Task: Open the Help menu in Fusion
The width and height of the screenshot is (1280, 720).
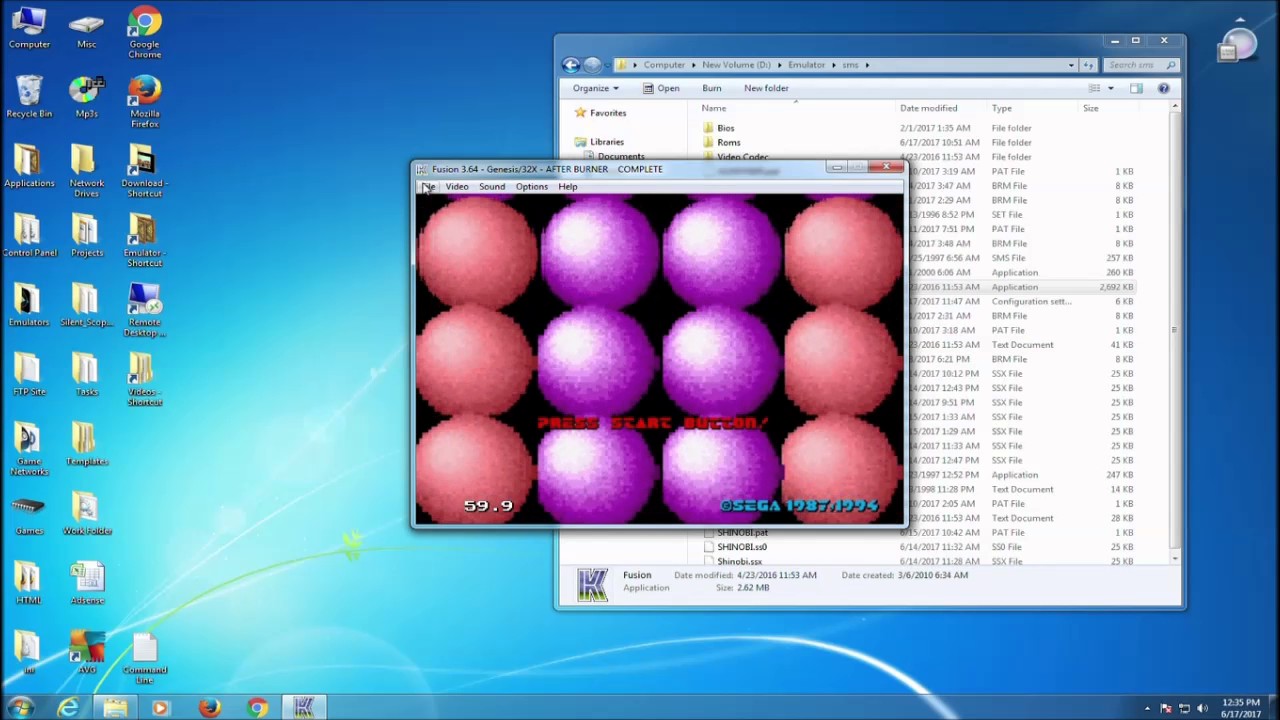Action: 567,187
